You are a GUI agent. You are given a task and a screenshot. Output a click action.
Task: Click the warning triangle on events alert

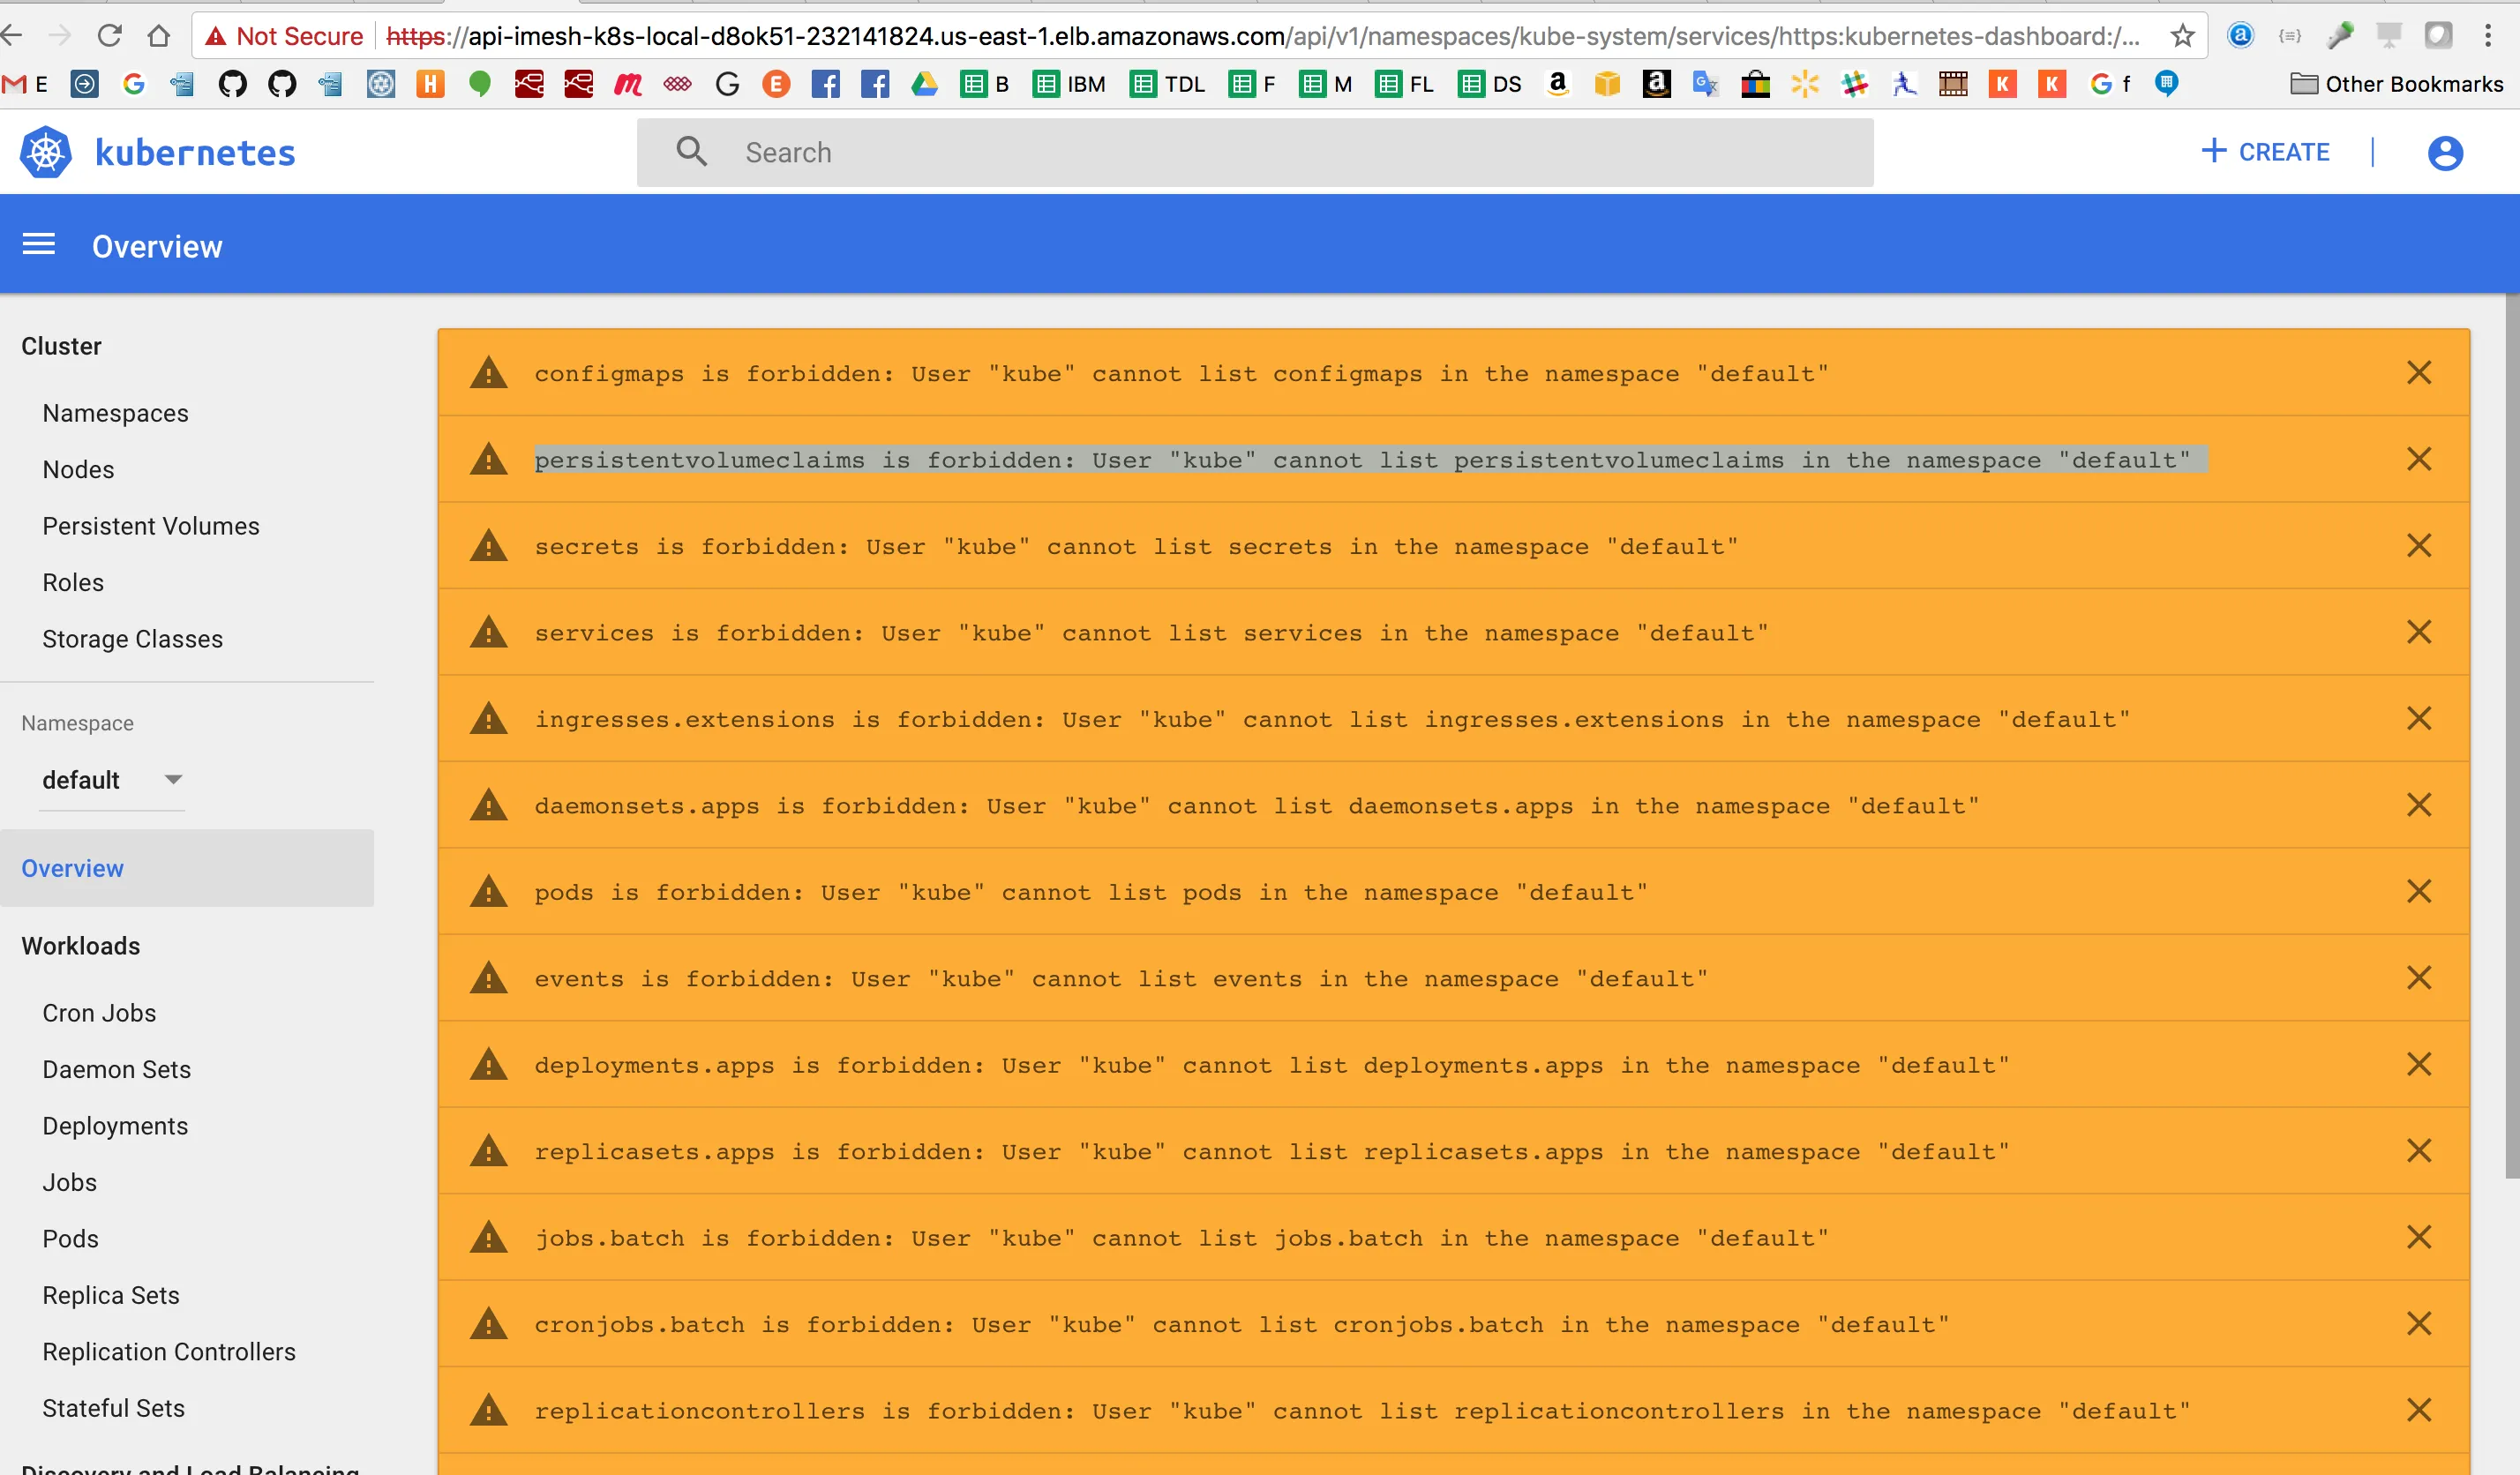(x=488, y=979)
